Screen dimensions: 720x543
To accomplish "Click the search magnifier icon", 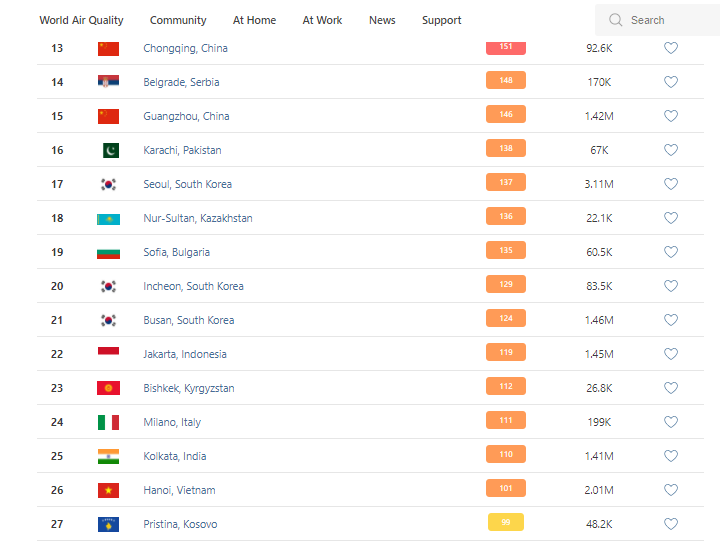I will (615, 20).
